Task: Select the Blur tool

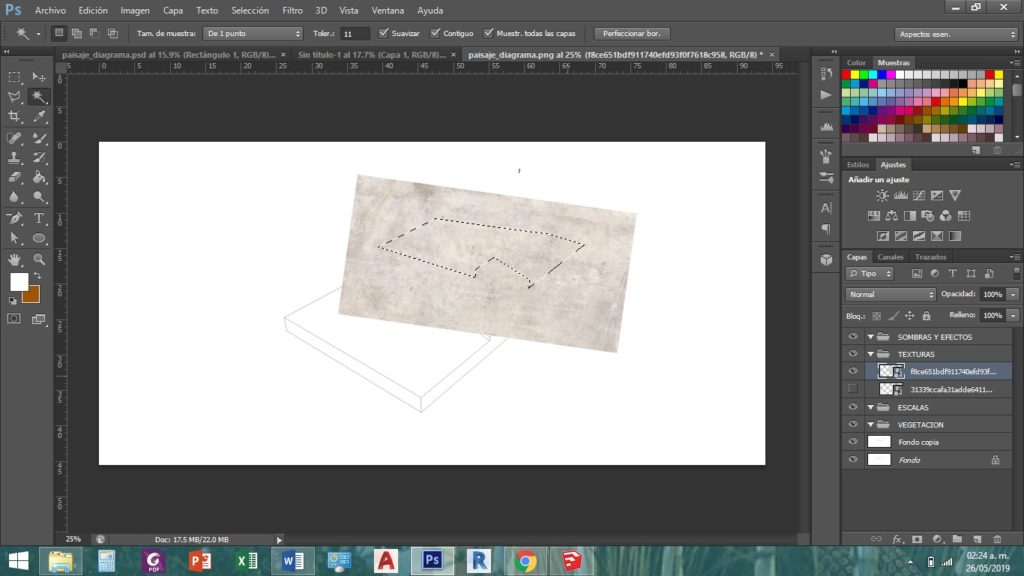Action: click(x=14, y=197)
